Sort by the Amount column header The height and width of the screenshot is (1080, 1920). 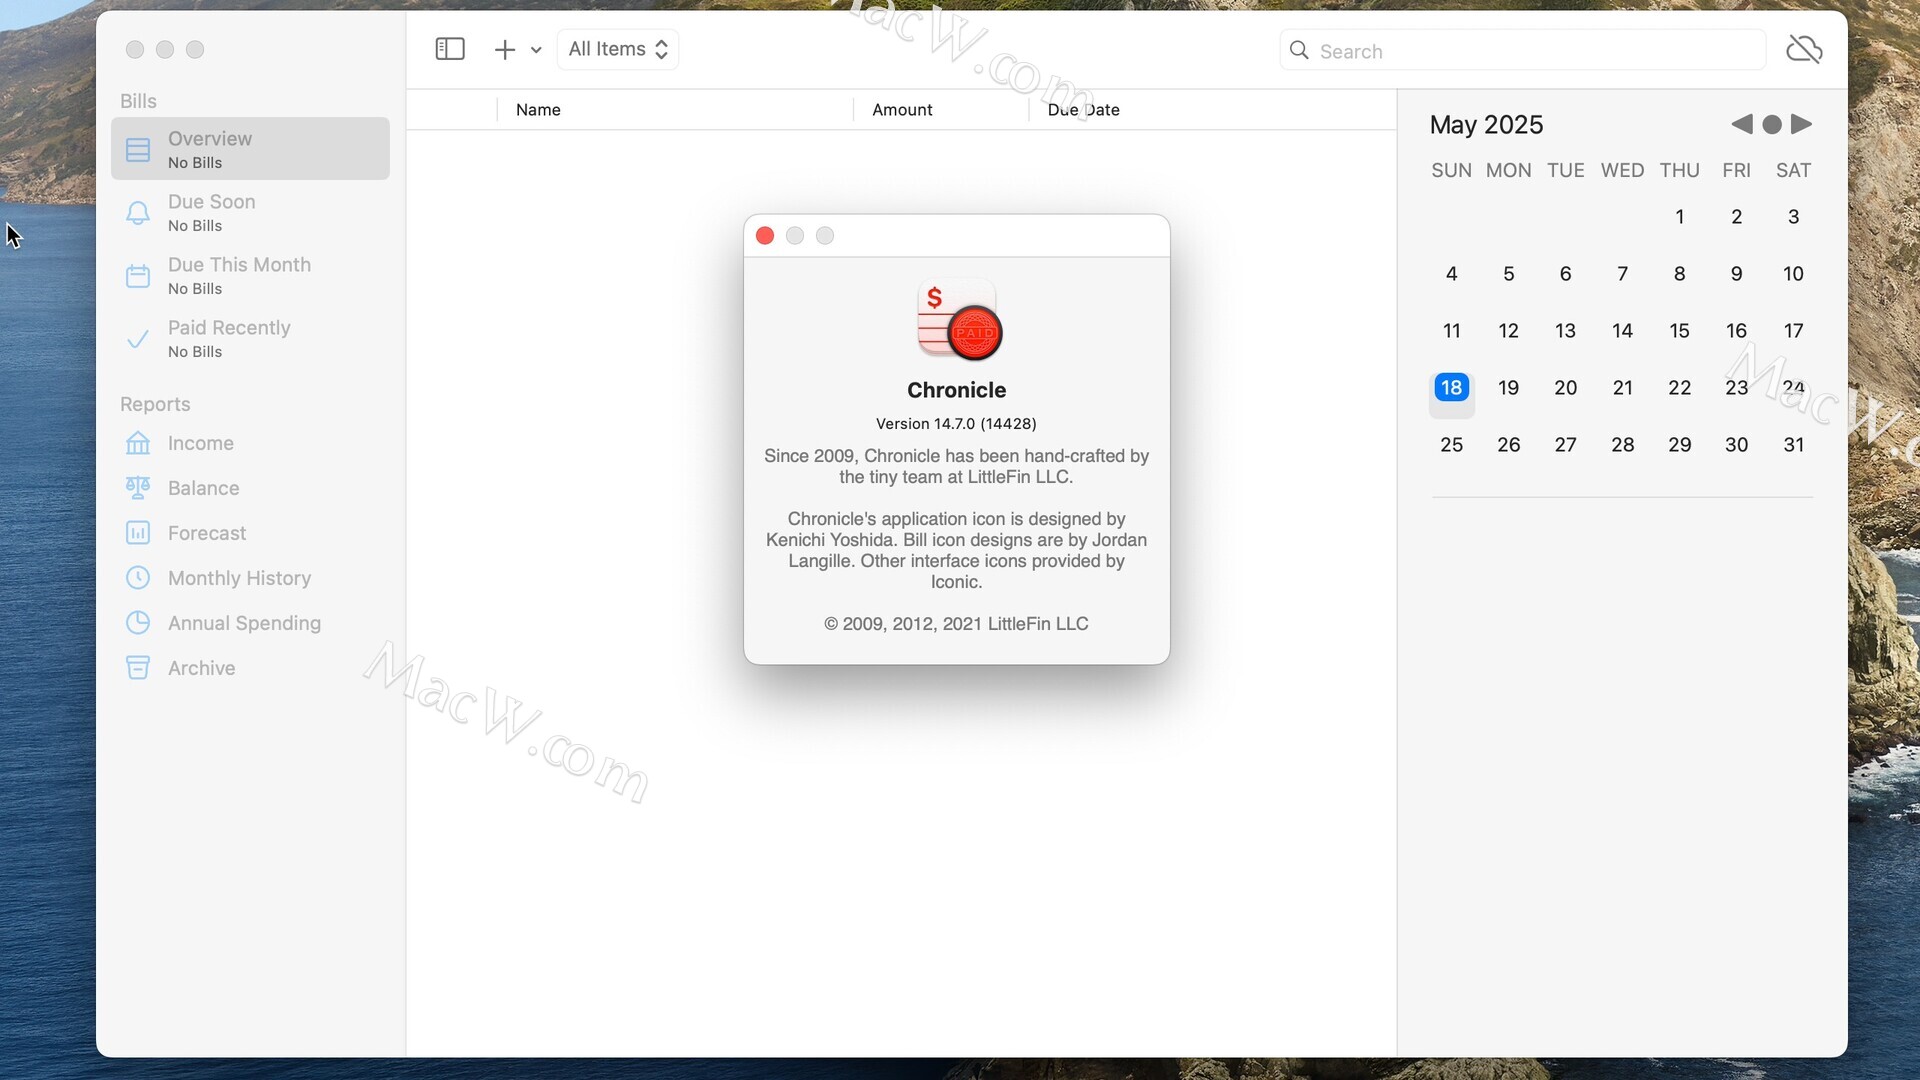941,110
